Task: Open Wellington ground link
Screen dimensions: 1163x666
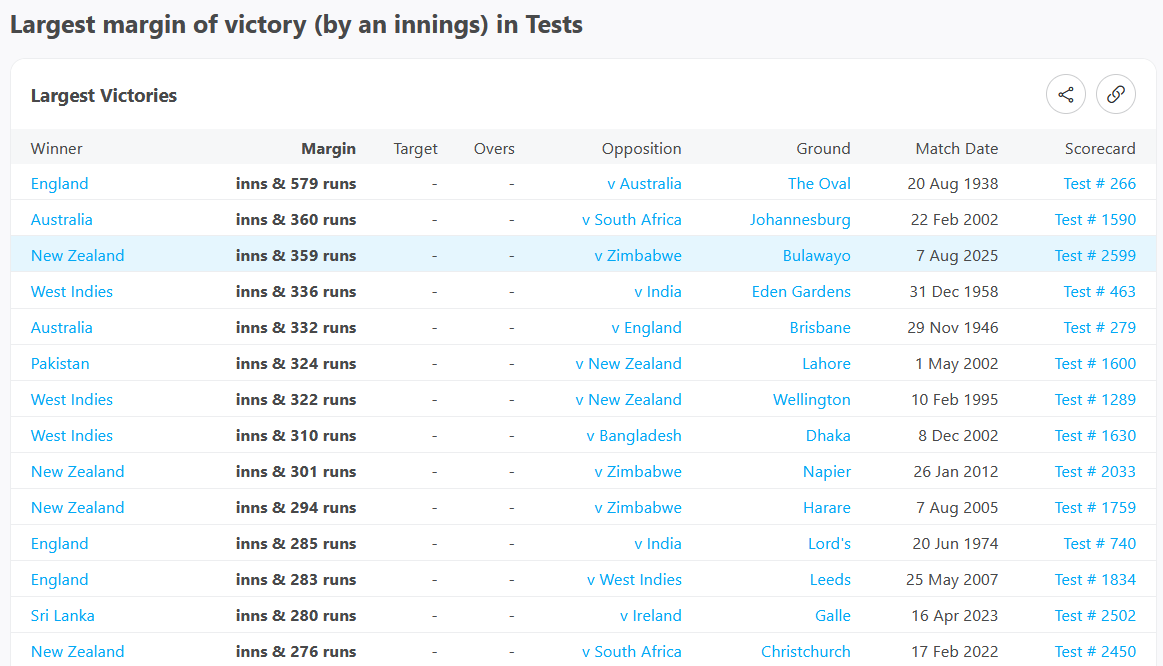Action: click(811, 400)
